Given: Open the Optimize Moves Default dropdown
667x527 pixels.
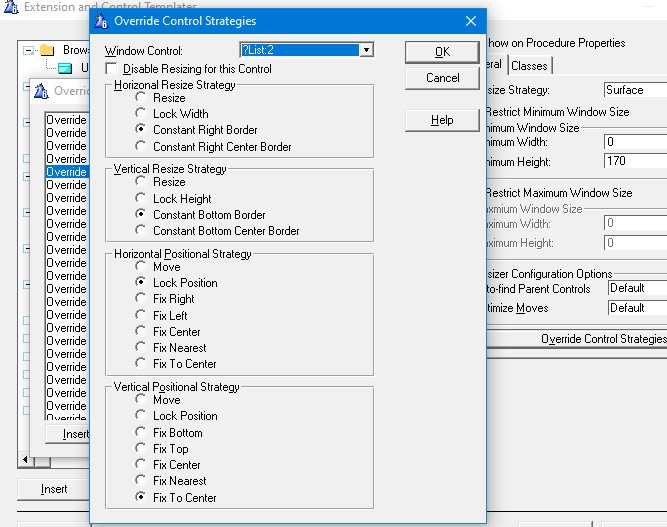Looking at the screenshot, I should pos(636,308).
